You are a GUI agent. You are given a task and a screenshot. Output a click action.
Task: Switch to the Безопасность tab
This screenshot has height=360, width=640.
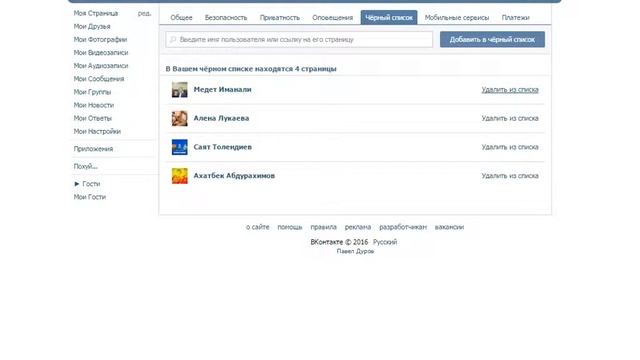pos(226,18)
